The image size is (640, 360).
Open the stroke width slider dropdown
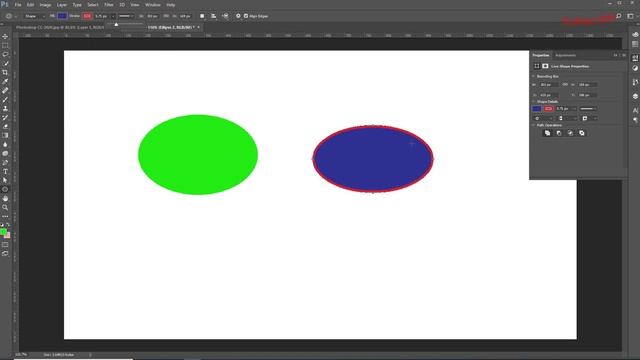(x=113, y=16)
